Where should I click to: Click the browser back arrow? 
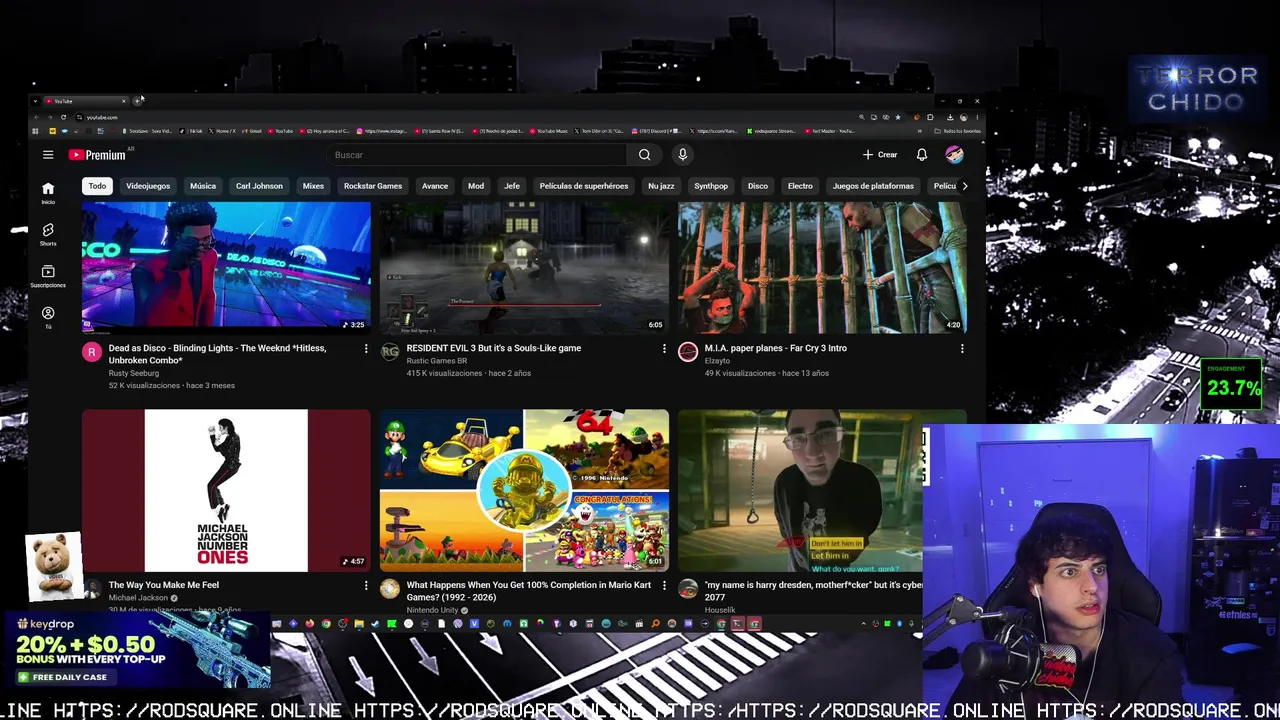[x=36, y=117]
